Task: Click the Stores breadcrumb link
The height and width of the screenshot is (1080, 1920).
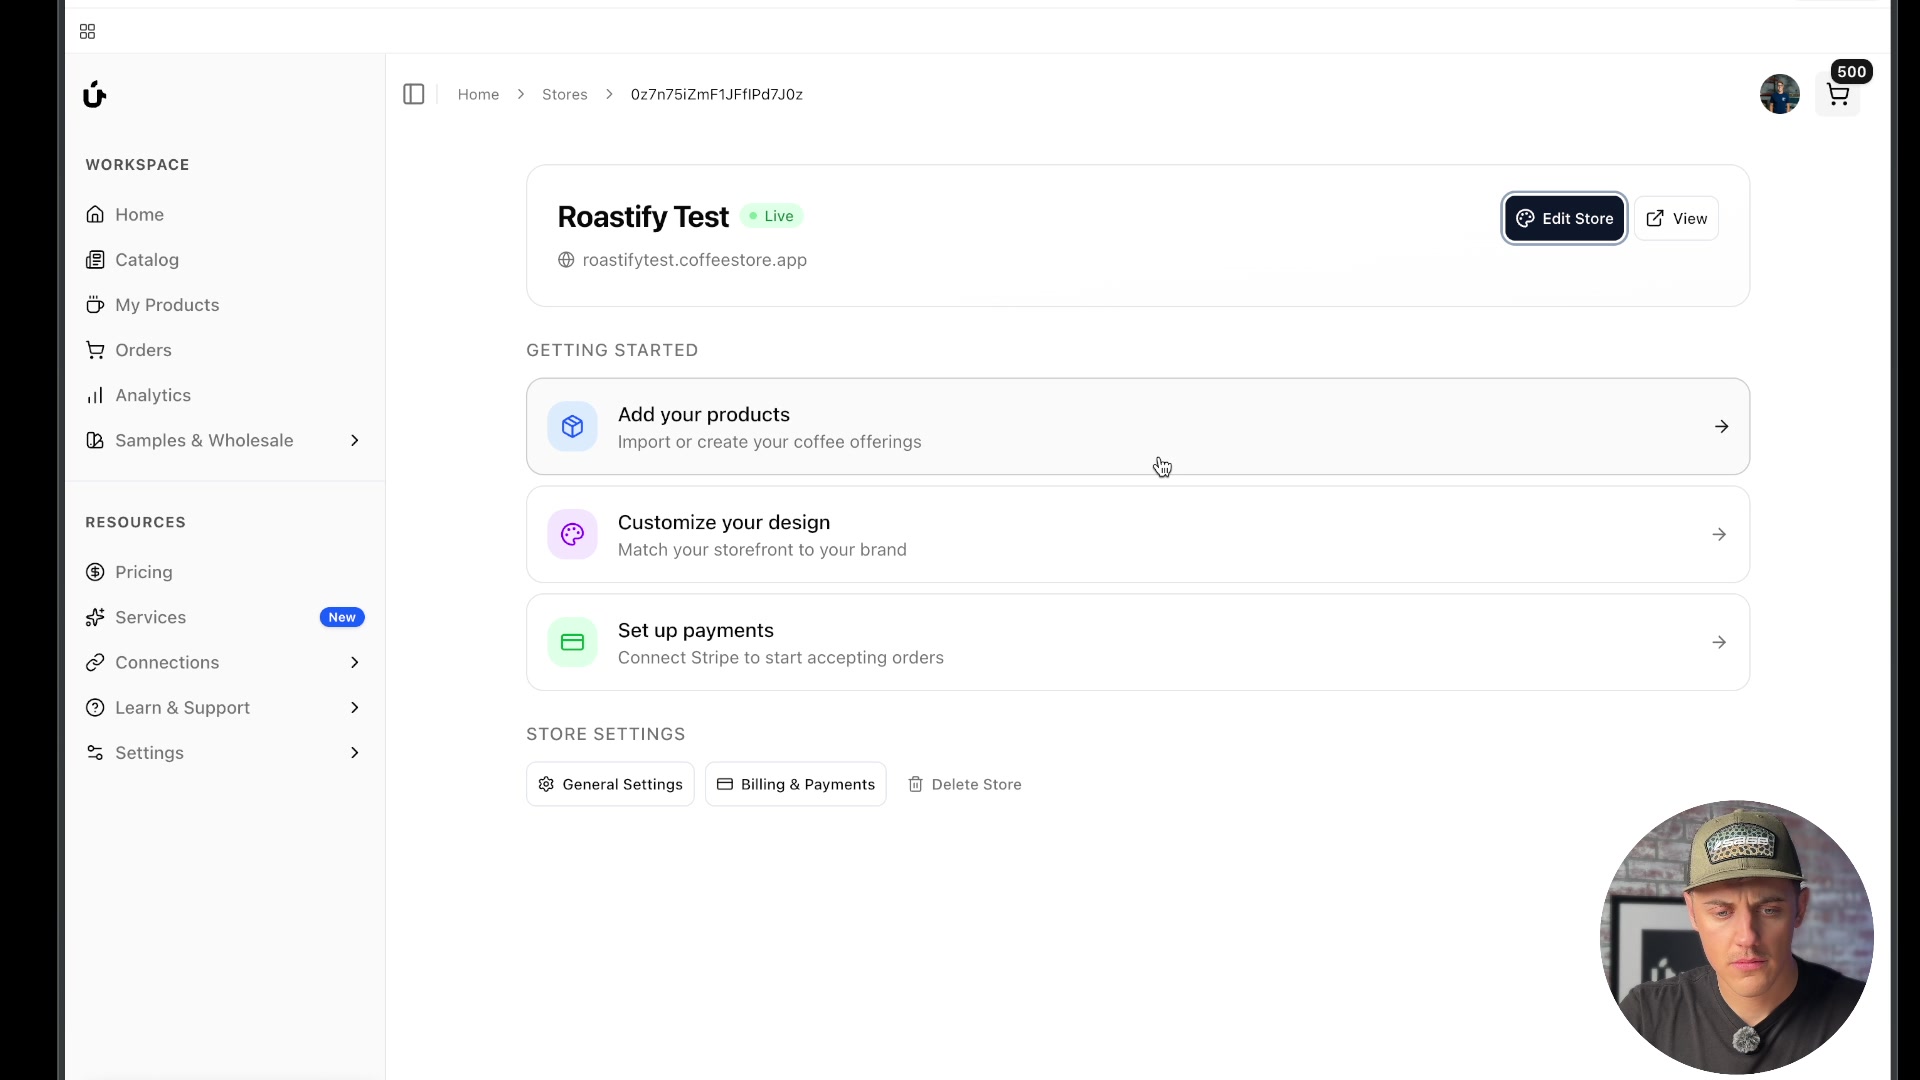Action: tap(564, 94)
